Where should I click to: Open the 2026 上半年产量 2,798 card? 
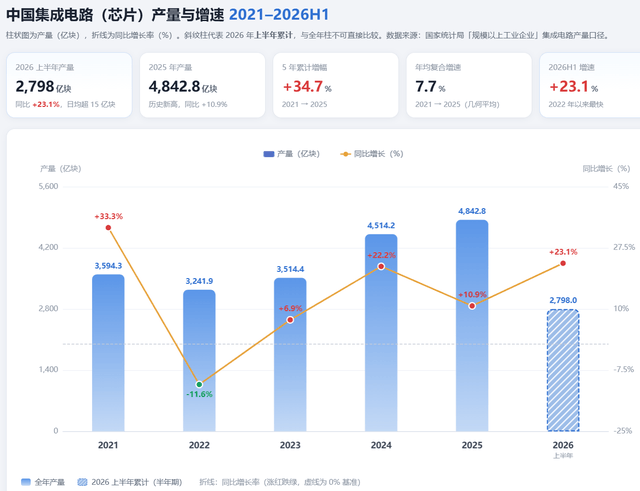click(69, 85)
